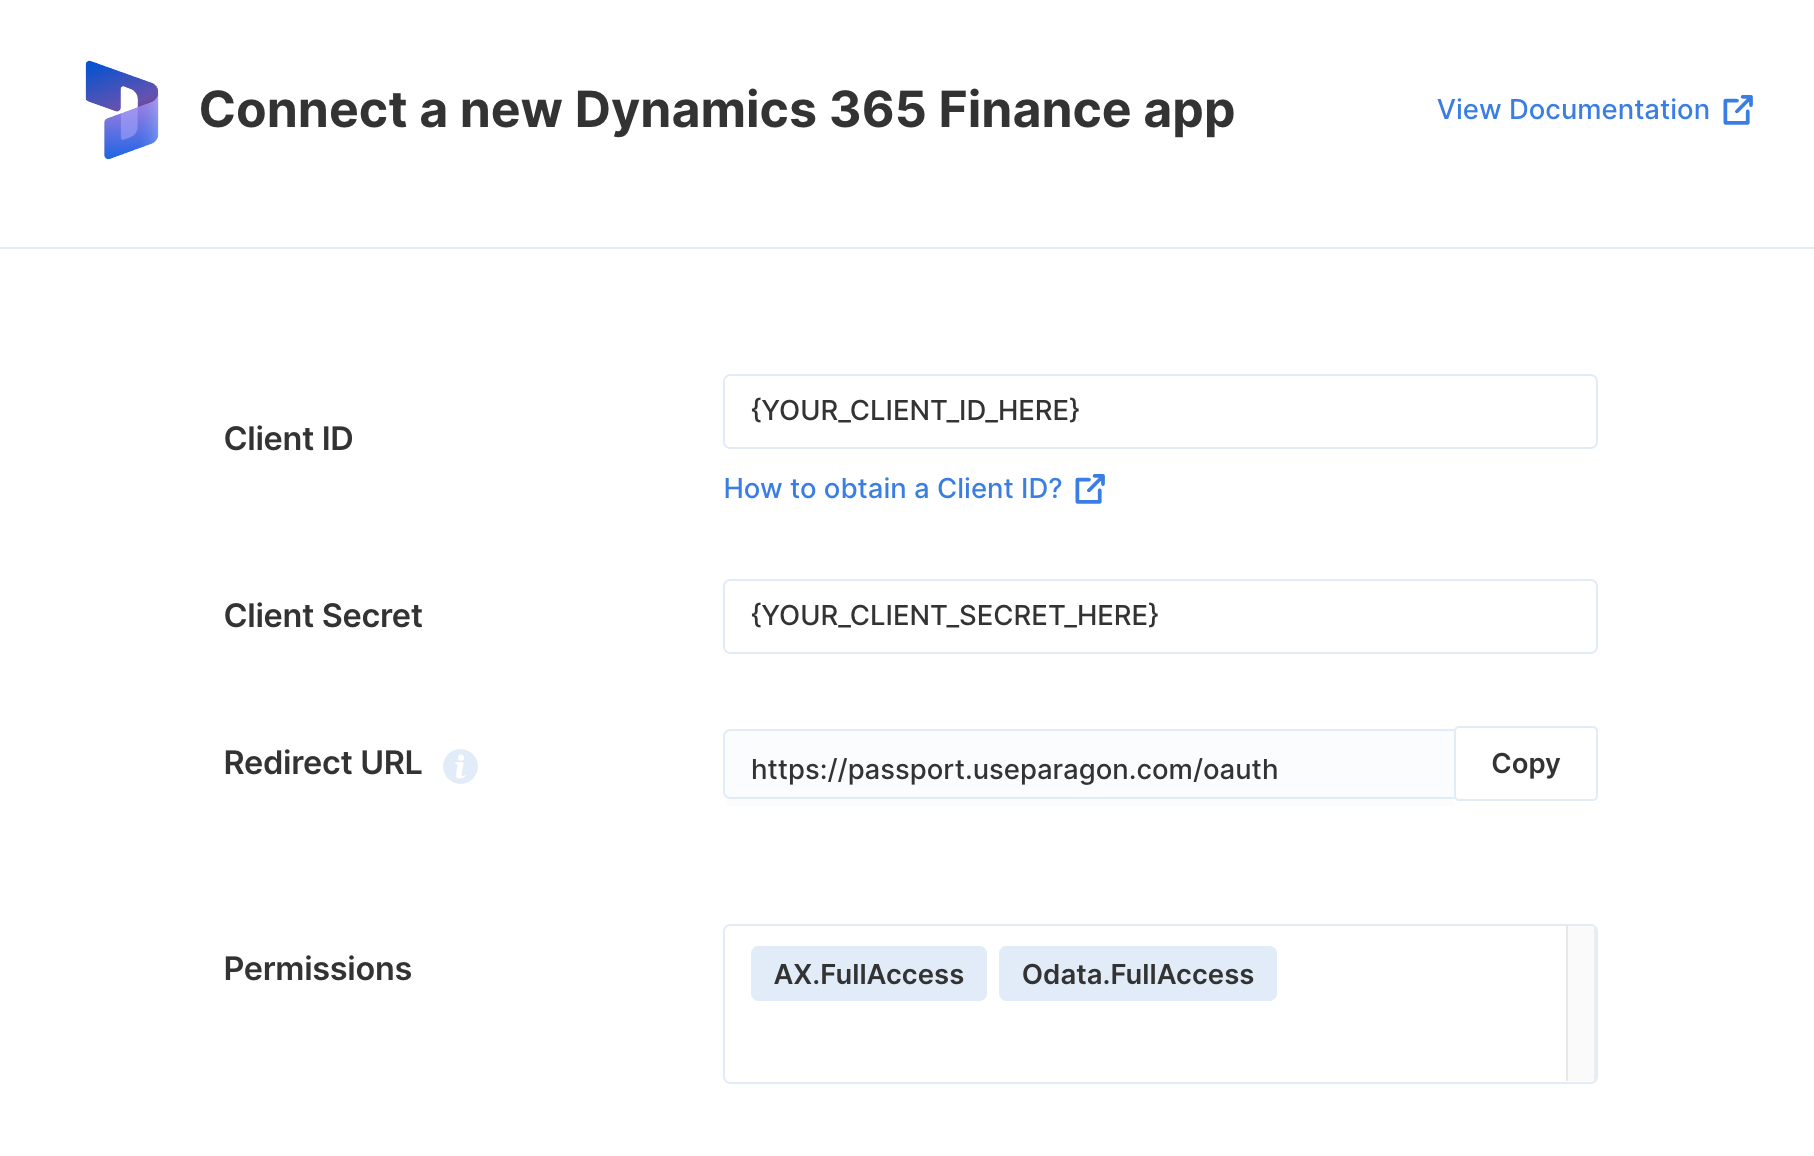Select the Redirect URL text field

1089,765
